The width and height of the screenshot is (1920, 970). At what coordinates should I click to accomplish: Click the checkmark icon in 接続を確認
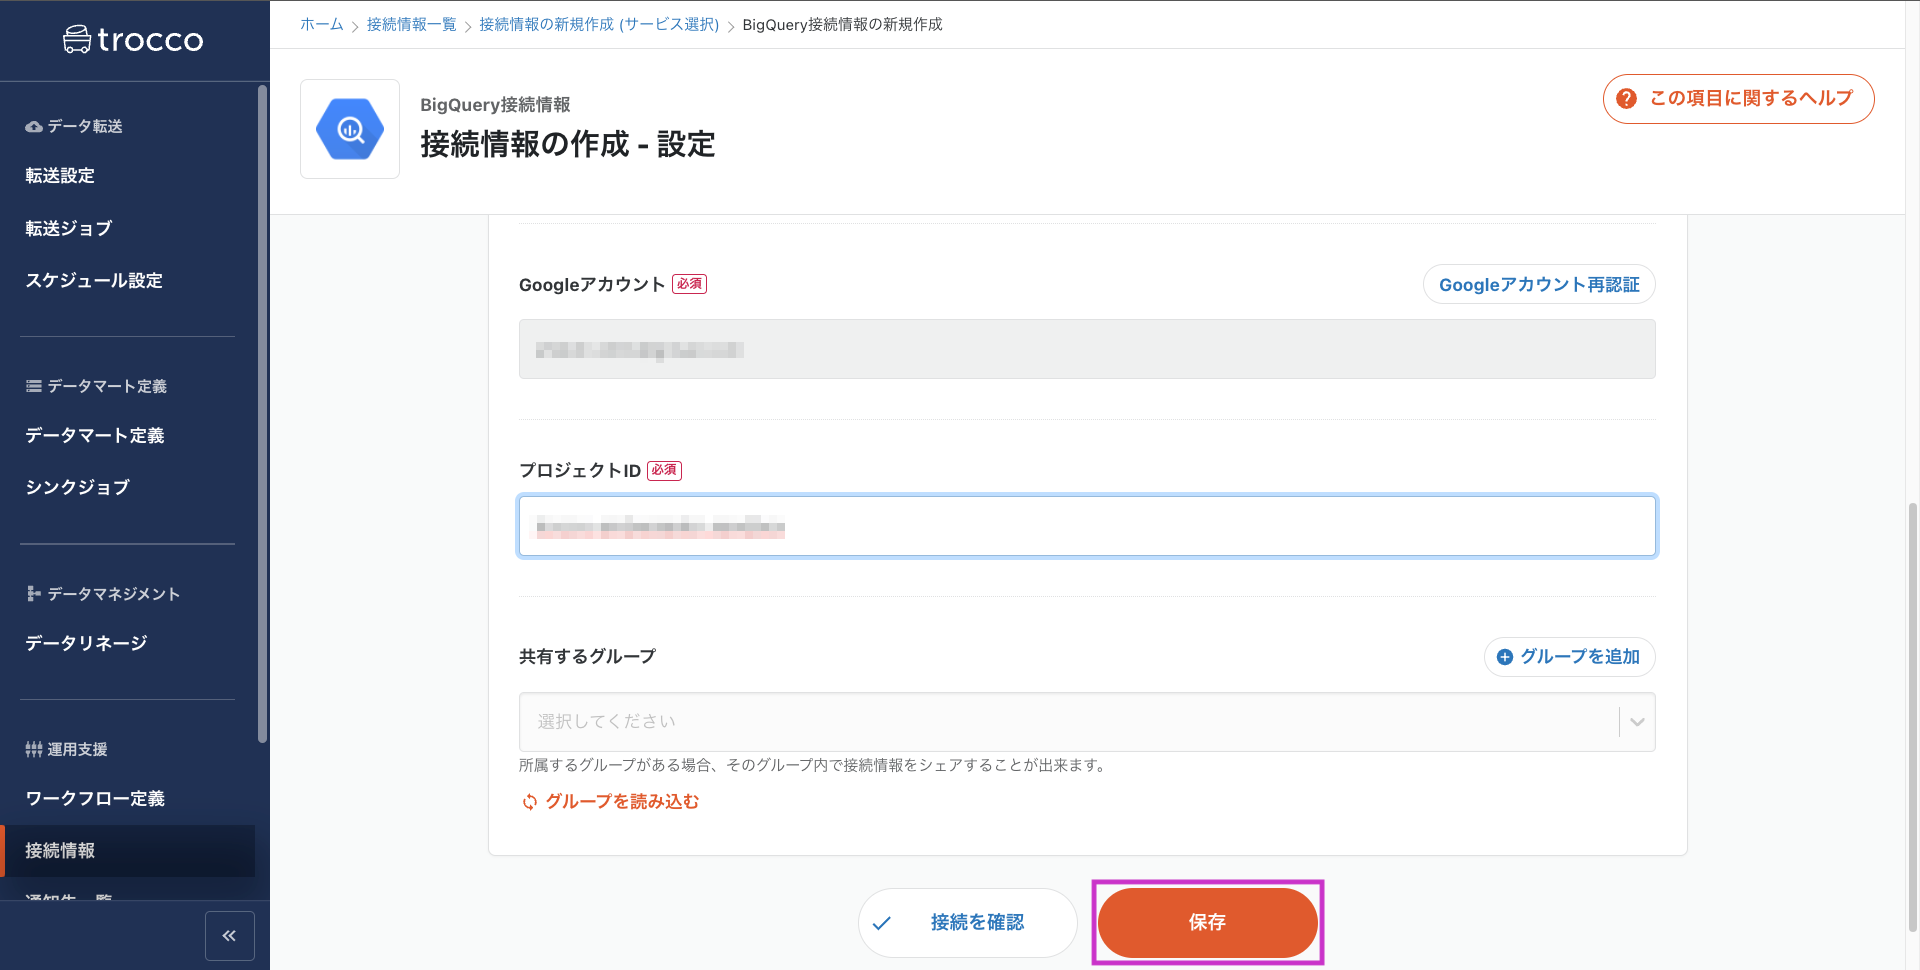point(882,923)
